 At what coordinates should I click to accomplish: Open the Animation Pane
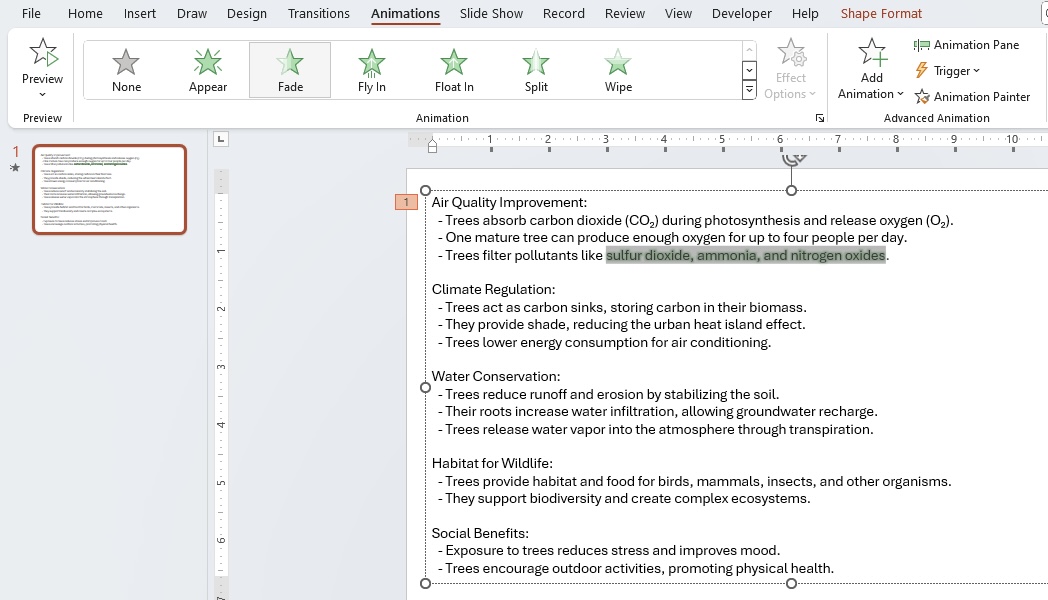pyautogui.click(x=966, y=45)
